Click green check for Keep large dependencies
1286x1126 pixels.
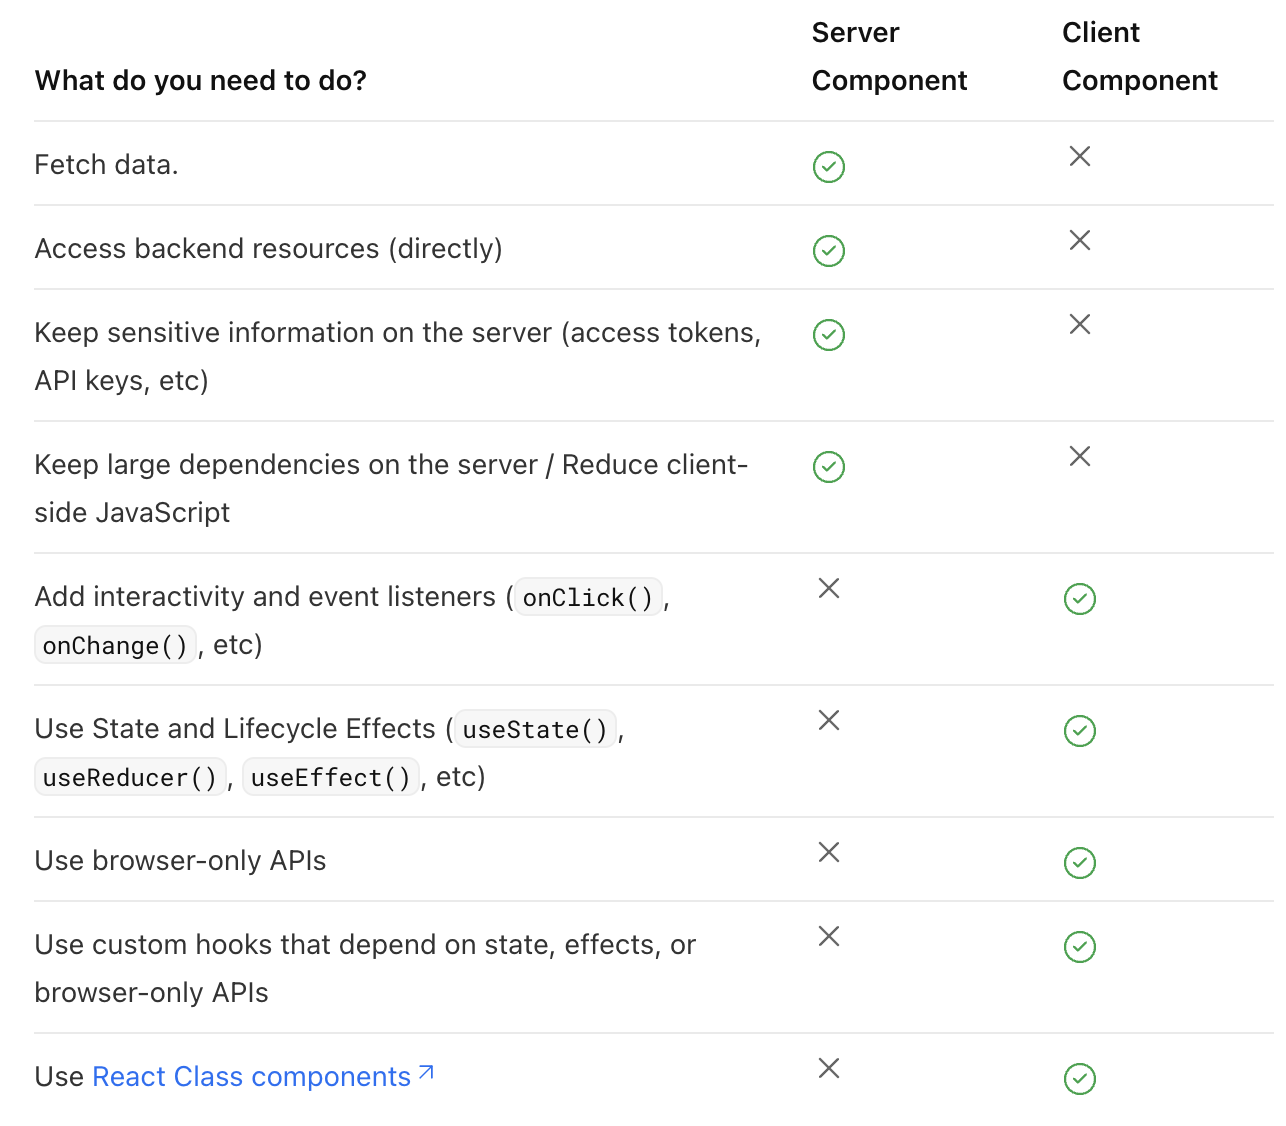(829, 467)
